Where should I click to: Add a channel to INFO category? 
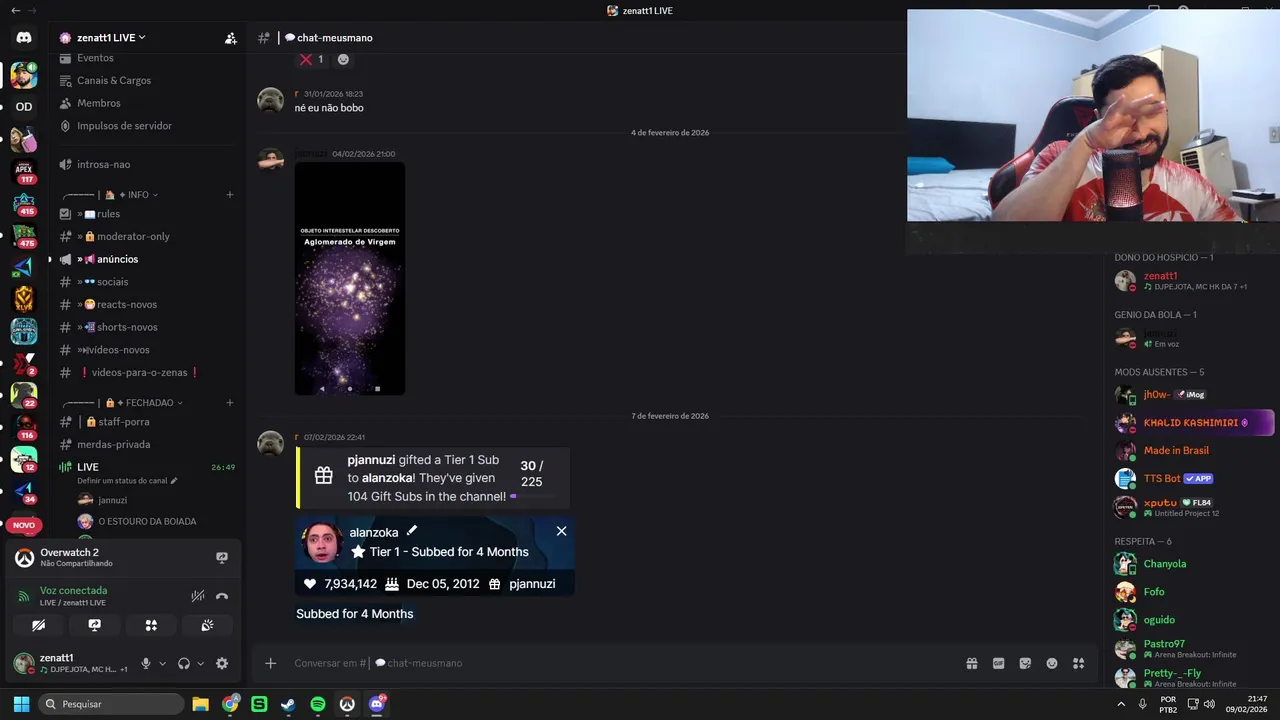[230, 195]
